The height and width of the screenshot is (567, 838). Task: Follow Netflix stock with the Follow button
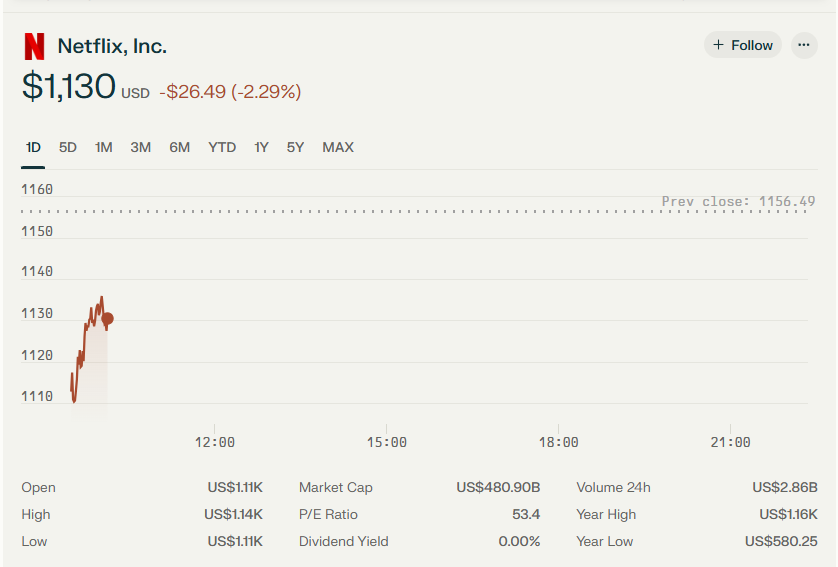[743, 45]
